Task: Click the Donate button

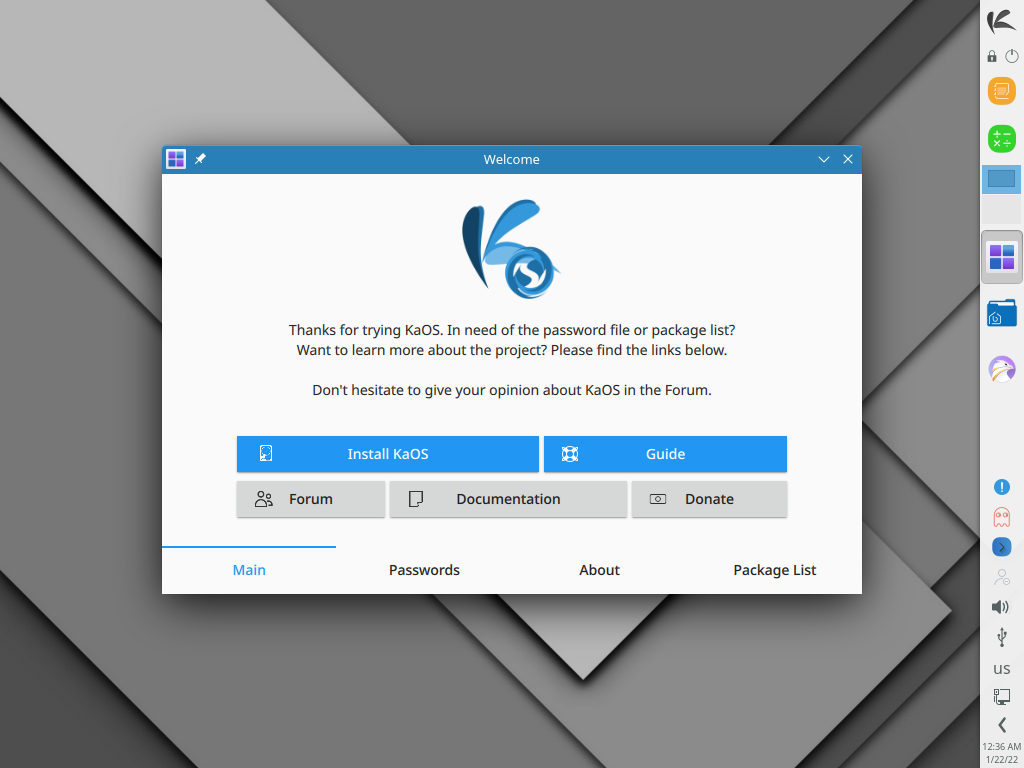Action: (x=709, y=499)
